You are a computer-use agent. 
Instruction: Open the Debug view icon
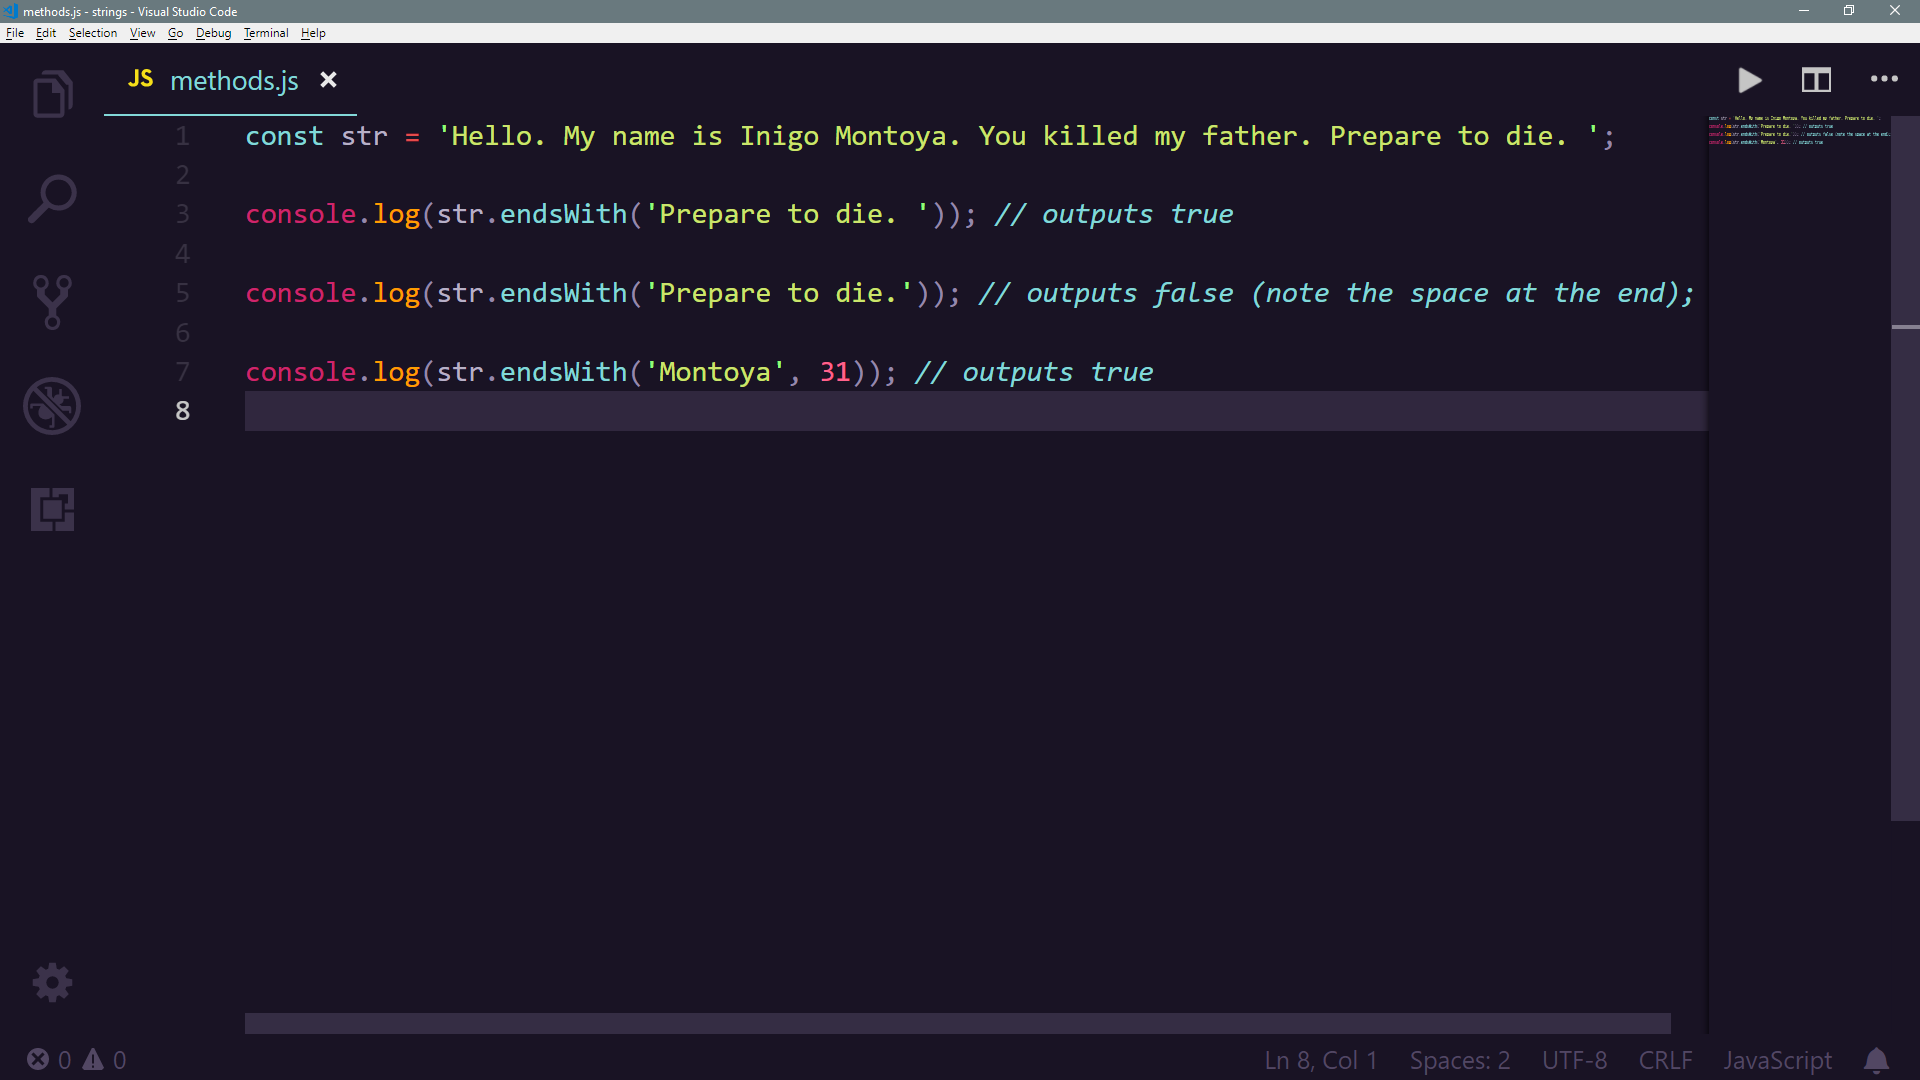point(52,406)
